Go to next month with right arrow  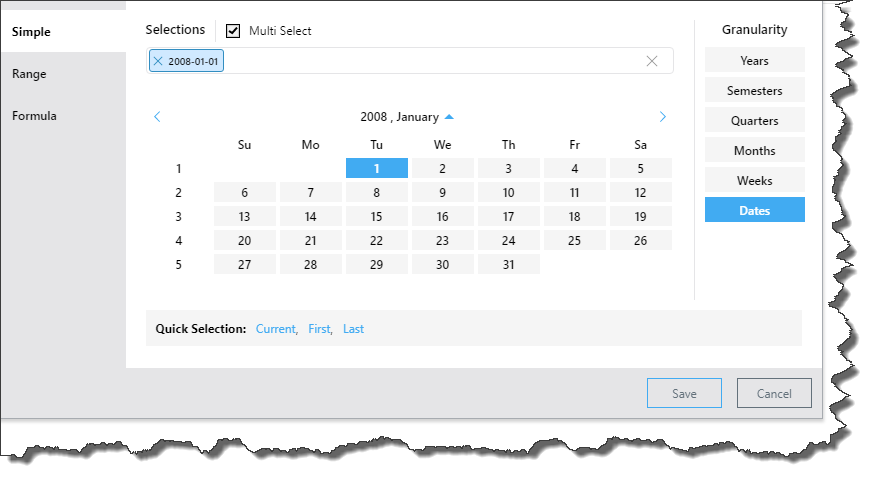coord(662,117)
